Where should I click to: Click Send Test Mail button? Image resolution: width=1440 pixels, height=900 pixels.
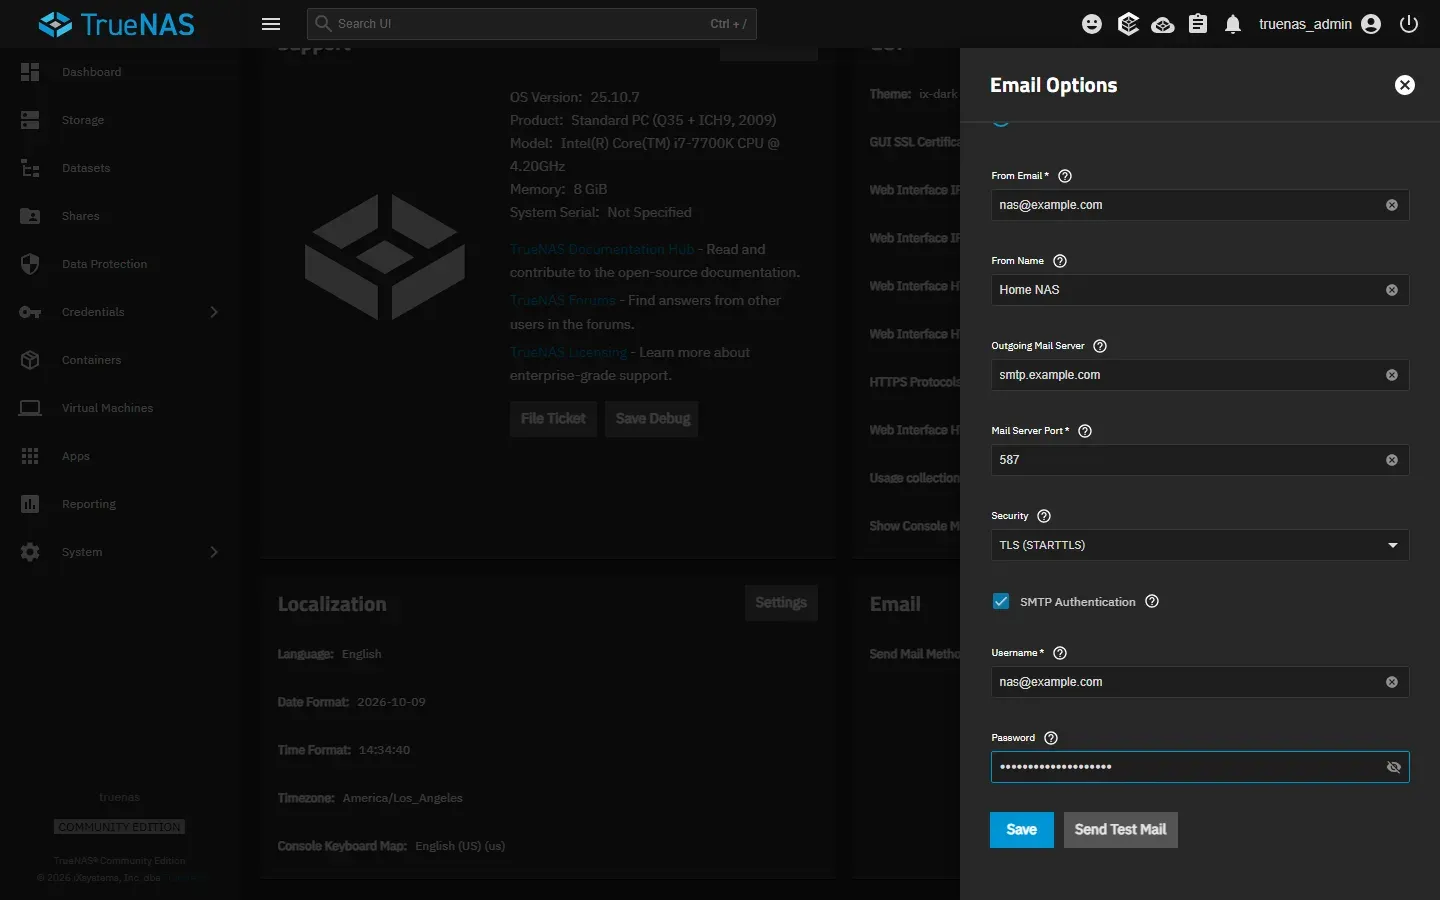1120,830
